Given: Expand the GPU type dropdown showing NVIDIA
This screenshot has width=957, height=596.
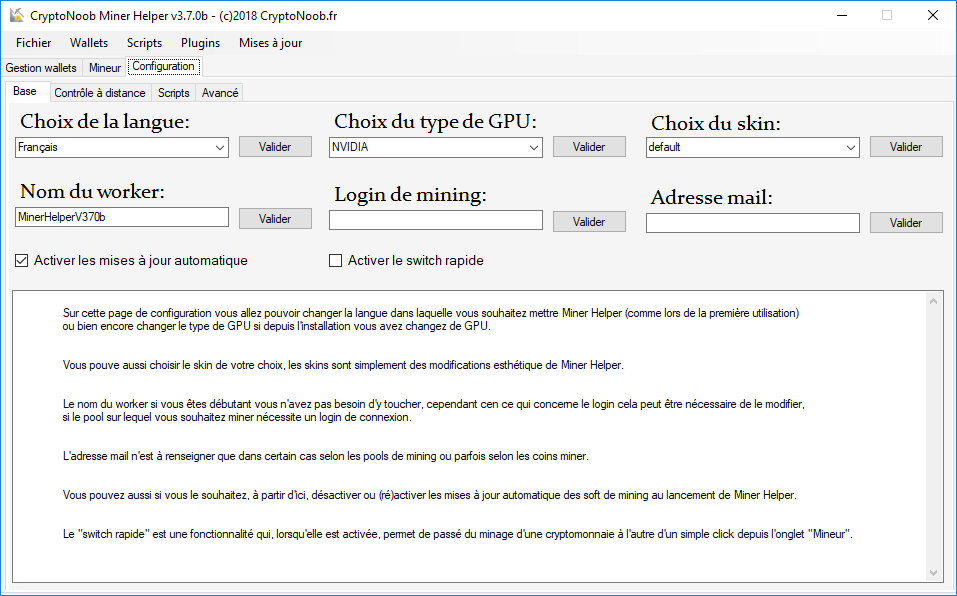Looking at the screenshot, I should point(533,148).
